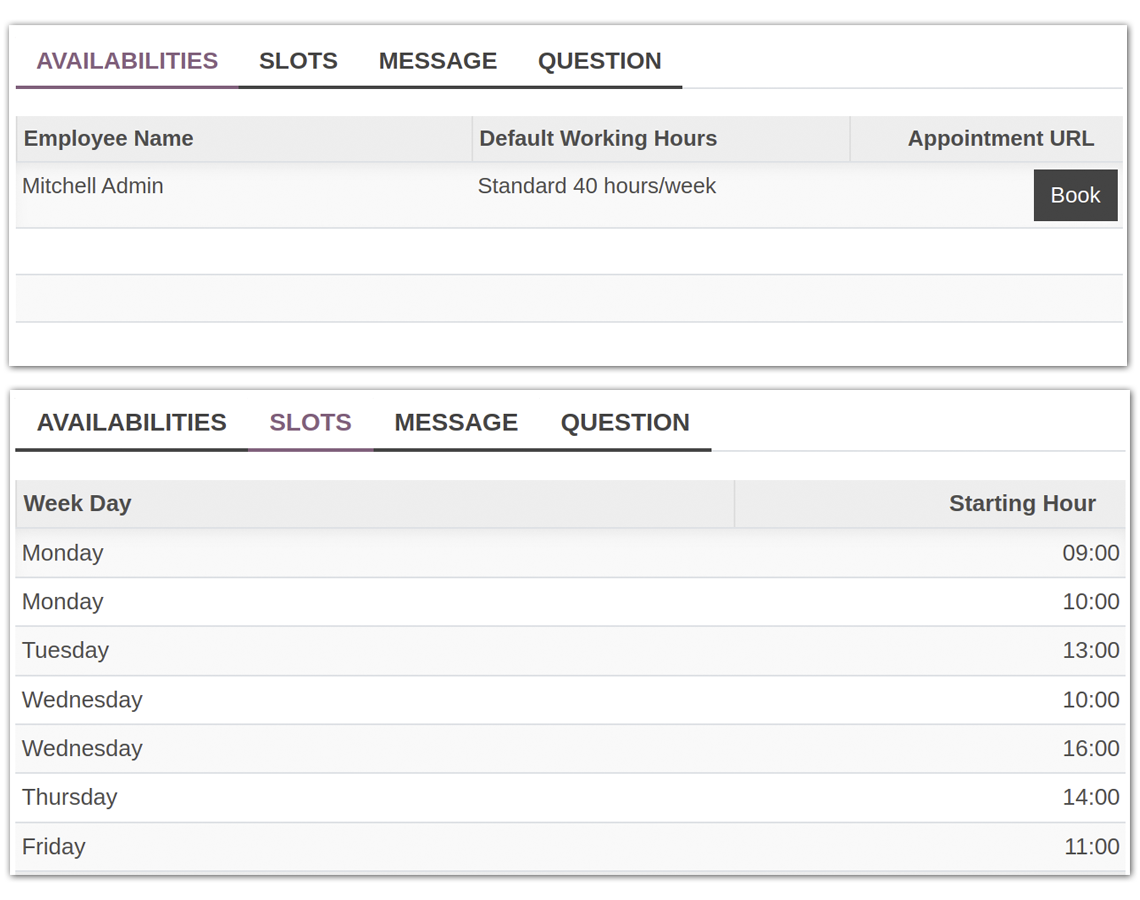Select the Mitchell Admin employee name cell

point(93,186)
